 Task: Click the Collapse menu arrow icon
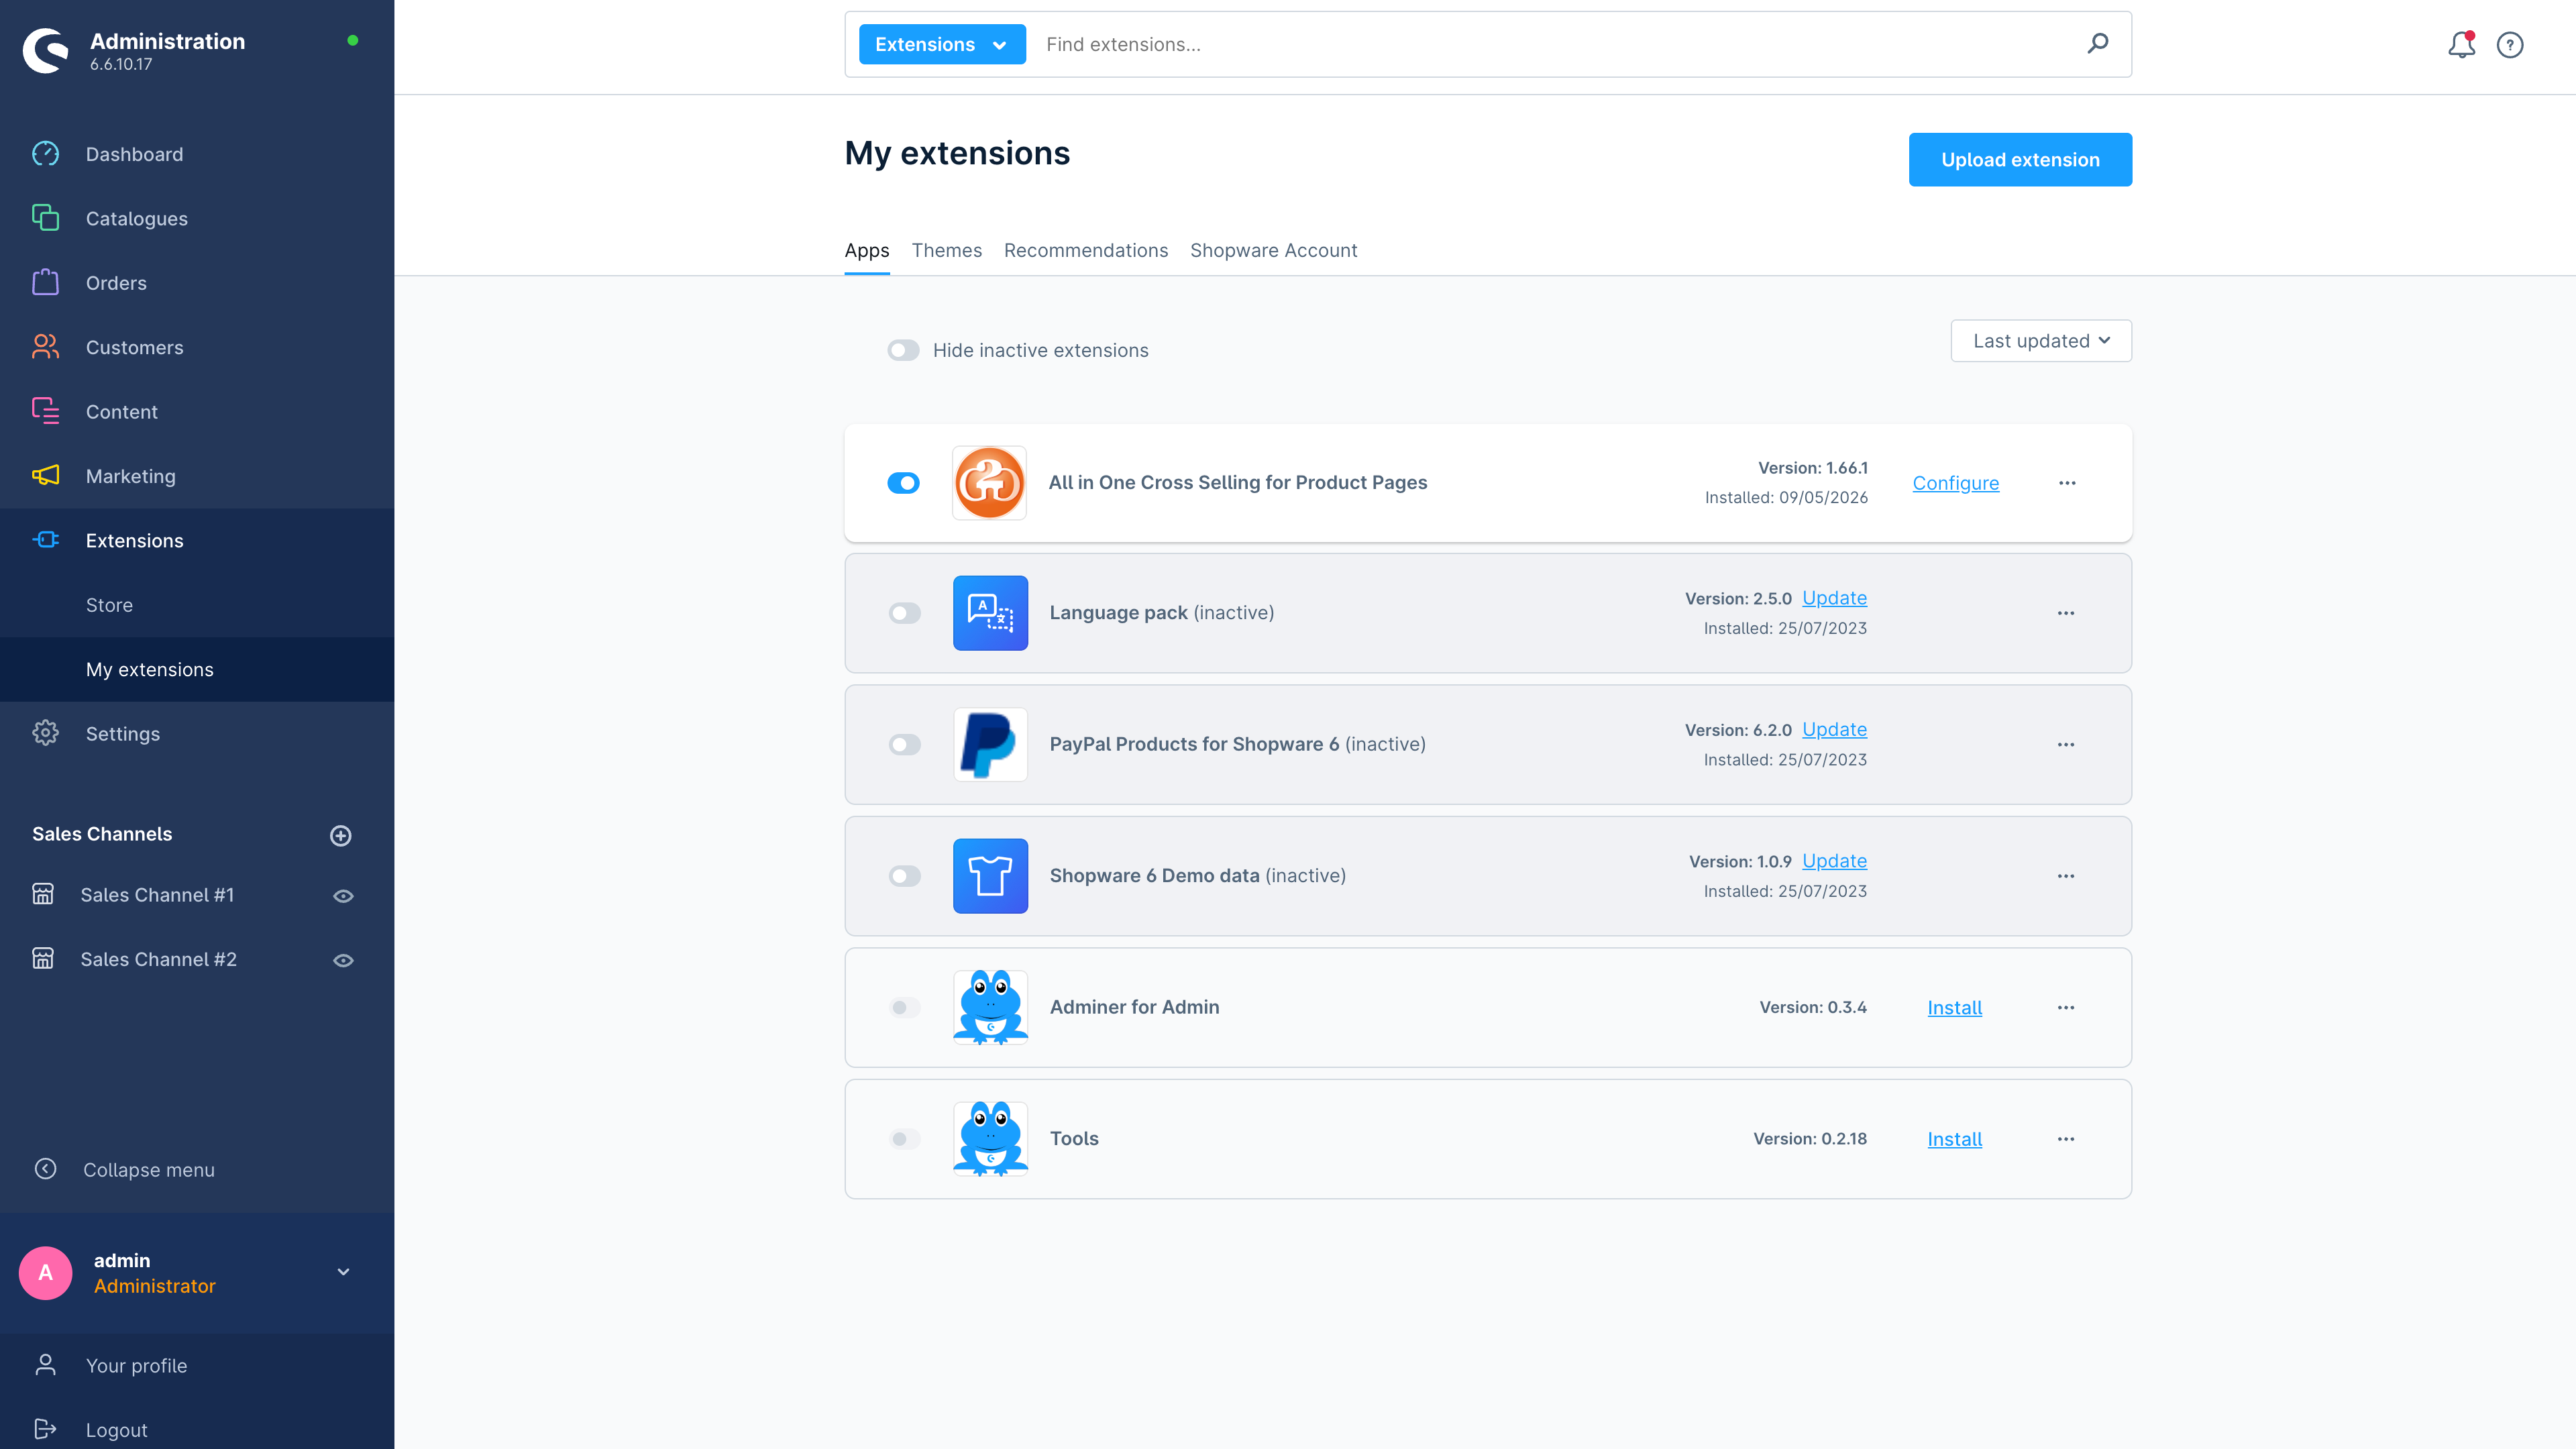click(x=46, y=1169)
